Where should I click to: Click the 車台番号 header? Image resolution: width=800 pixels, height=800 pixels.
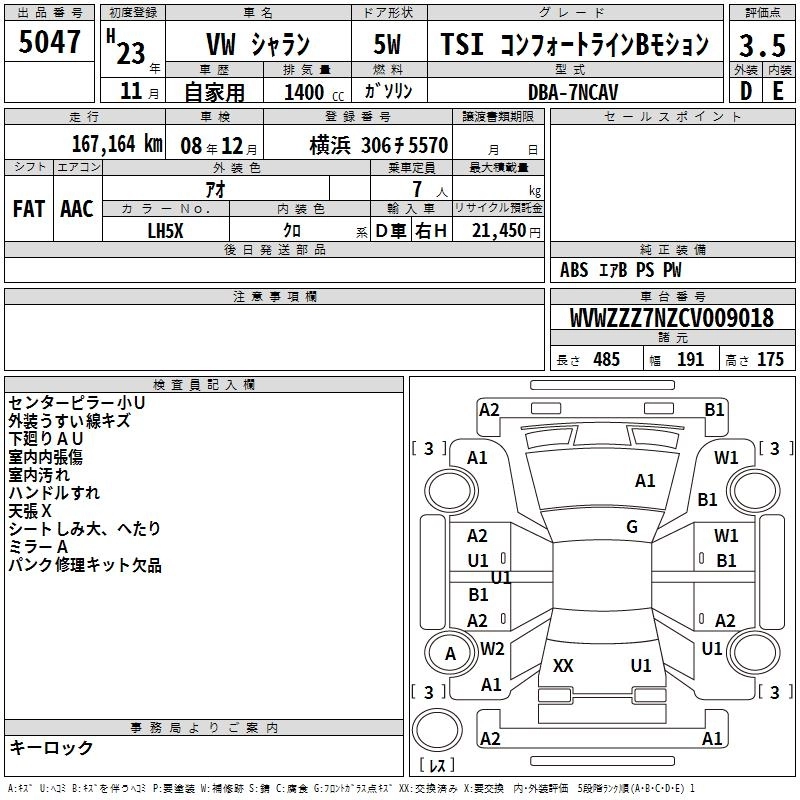[x=672, y=296]
